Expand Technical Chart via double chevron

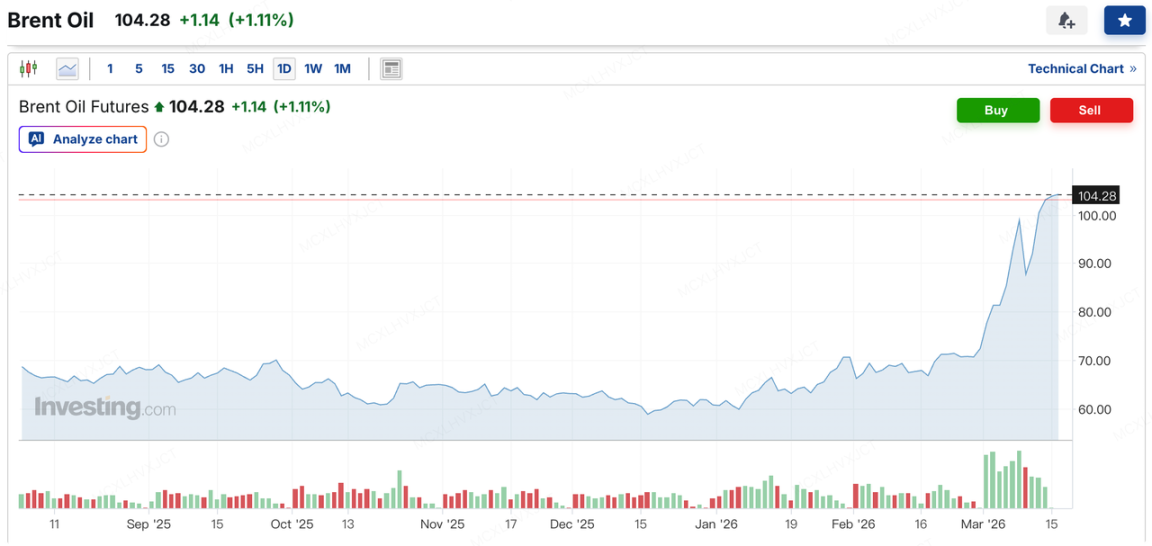point(1133,69)
